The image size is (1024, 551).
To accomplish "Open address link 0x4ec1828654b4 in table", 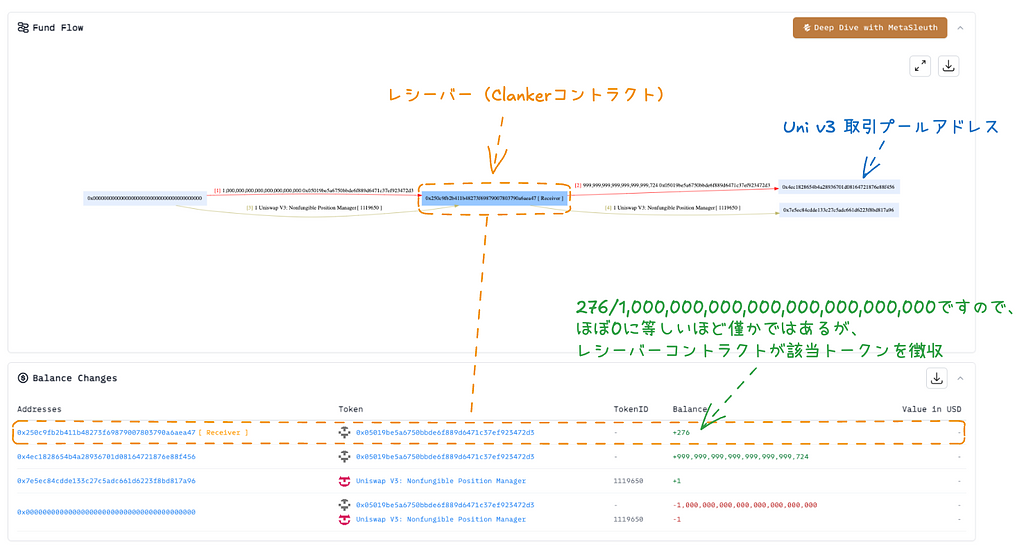I will click(x=105, y=457).
